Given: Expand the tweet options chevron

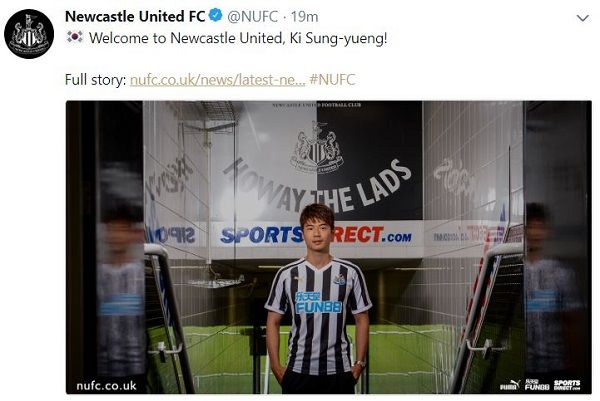Looking at the screenshot, I should click(x=582, y=18).
